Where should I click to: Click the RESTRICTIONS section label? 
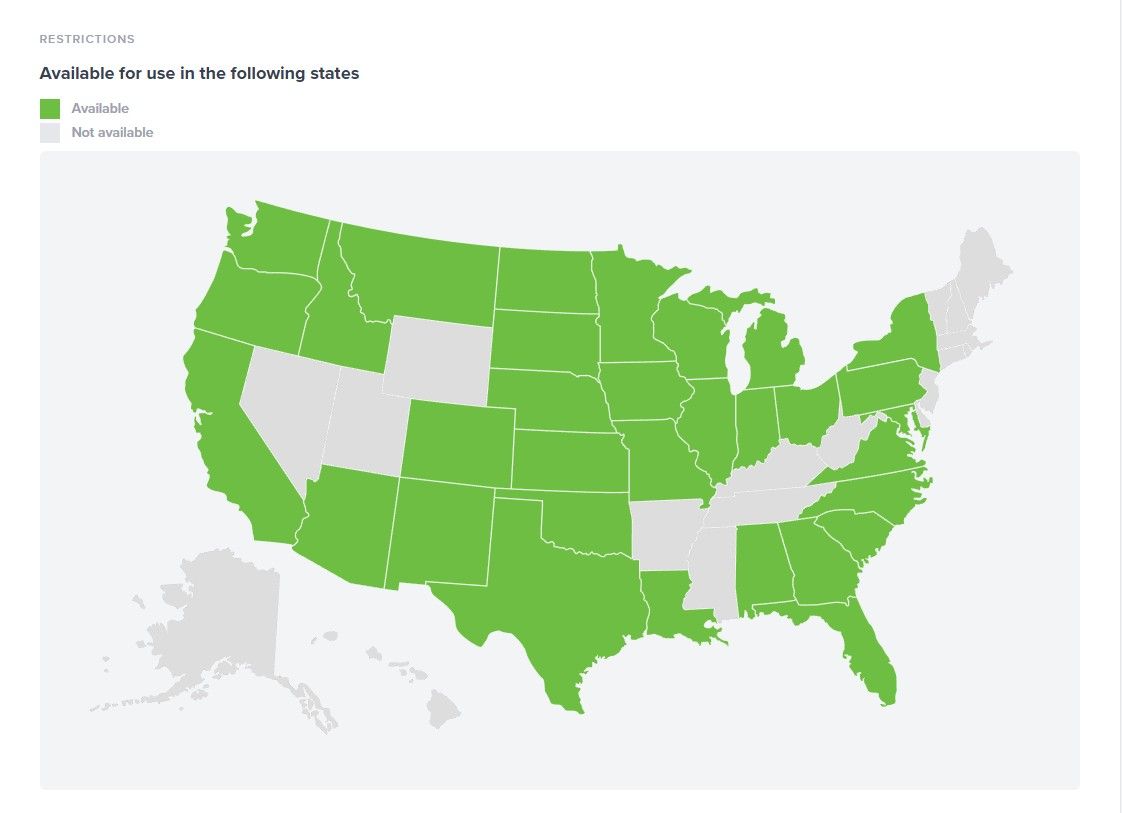pyautogui.click(x=87, y=39)
